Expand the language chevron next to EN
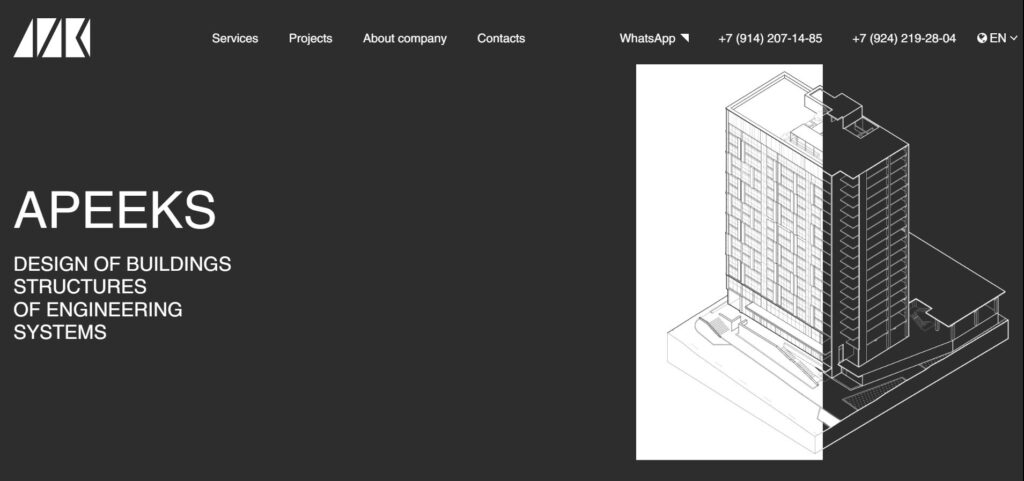Viewport: 1024px width, 481px height. [x=1014, y=39]
